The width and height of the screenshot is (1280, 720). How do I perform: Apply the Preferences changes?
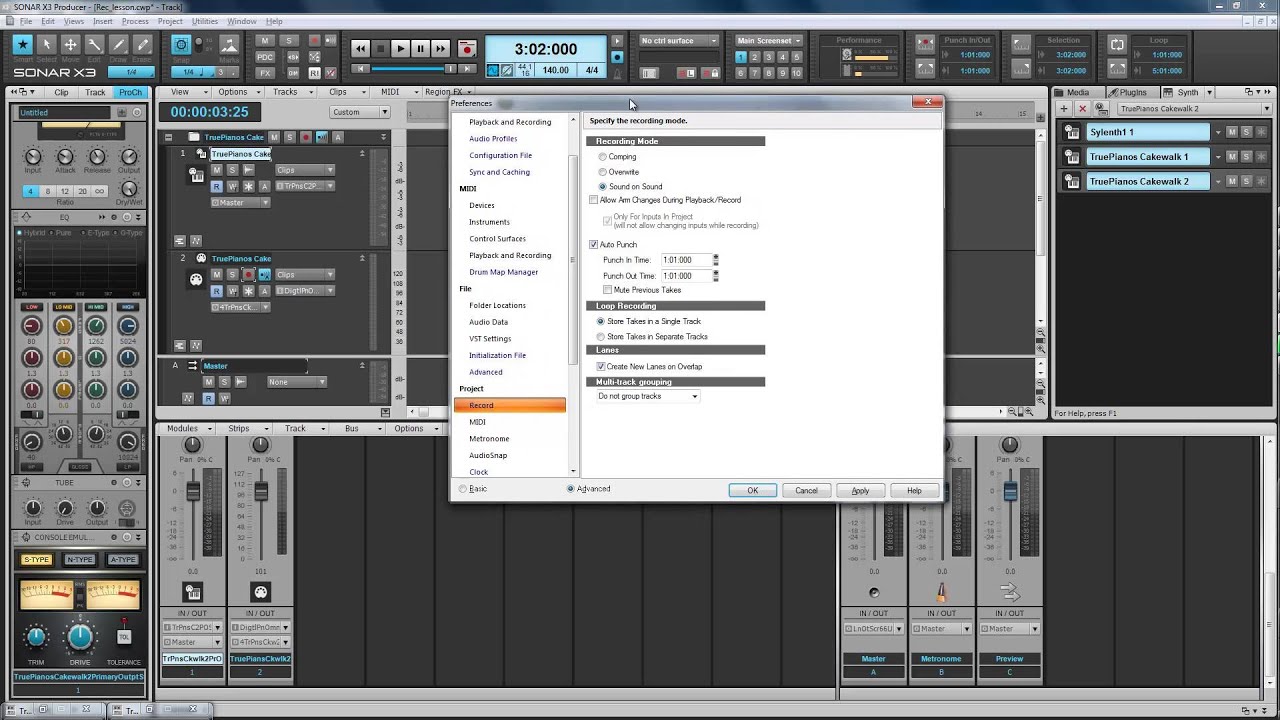(x=860, y=490)
